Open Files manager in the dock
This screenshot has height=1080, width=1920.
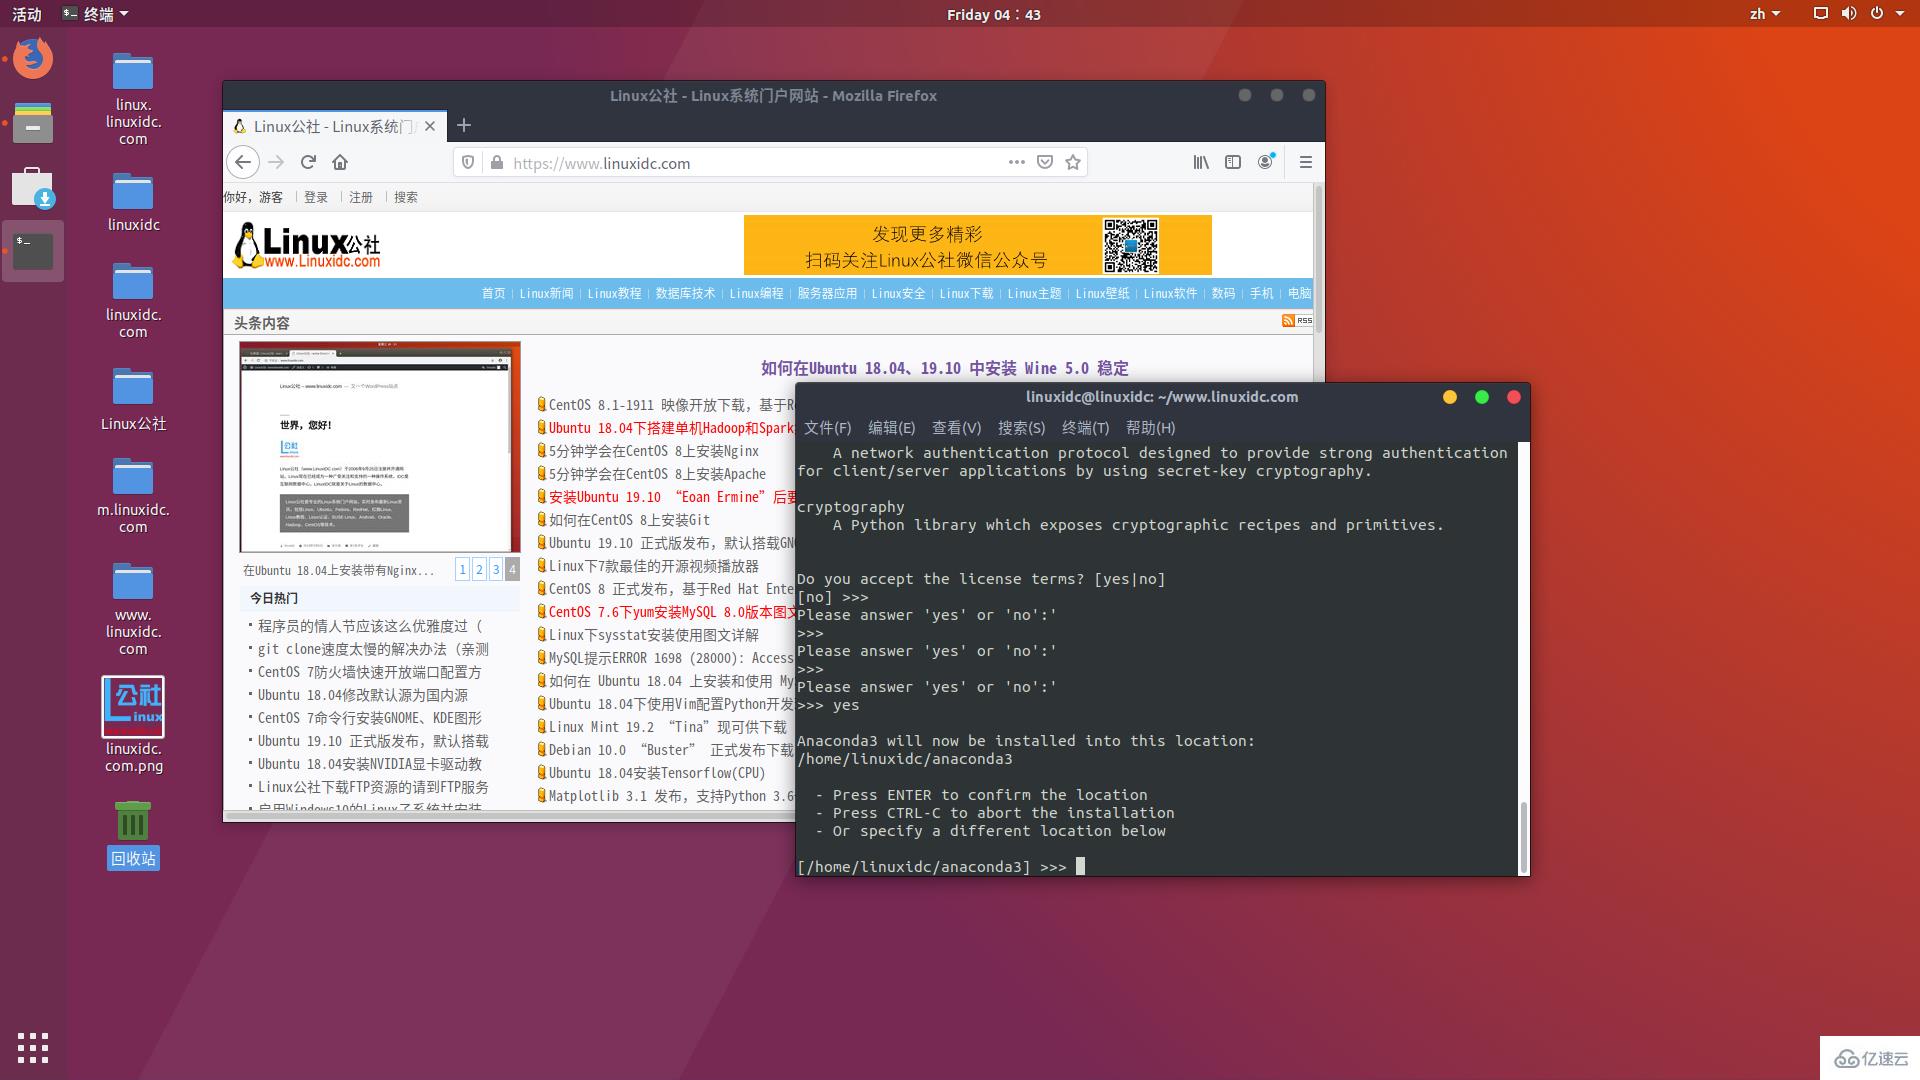coord(33,122)
